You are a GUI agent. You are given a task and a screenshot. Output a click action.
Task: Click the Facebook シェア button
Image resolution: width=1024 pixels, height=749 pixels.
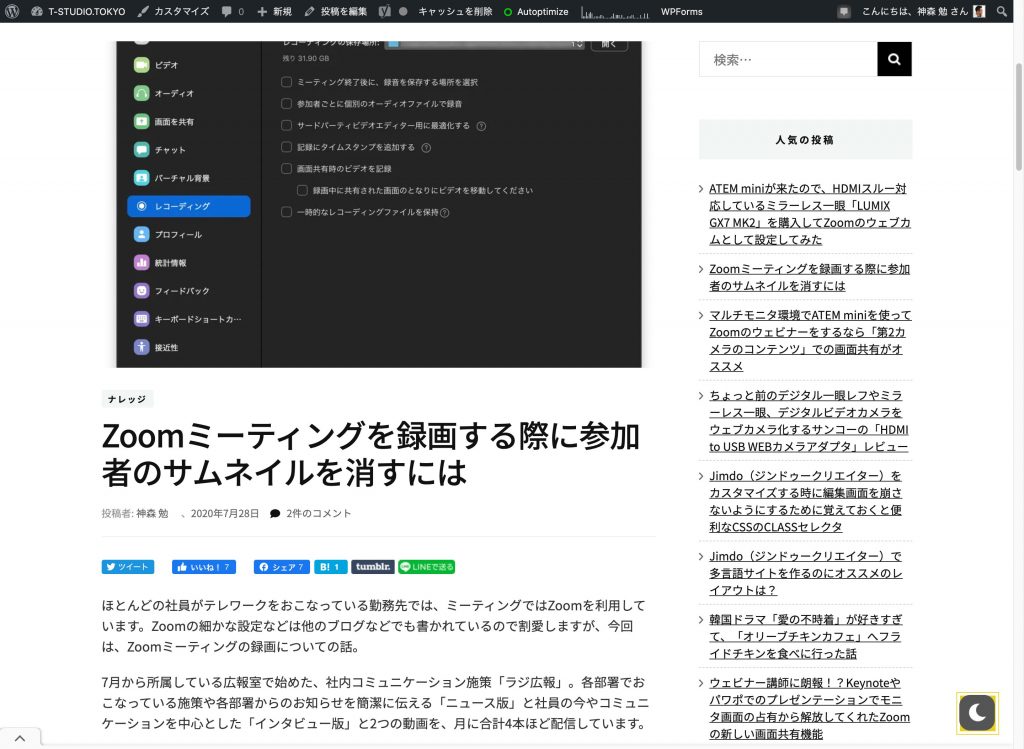tap(282, 567)
